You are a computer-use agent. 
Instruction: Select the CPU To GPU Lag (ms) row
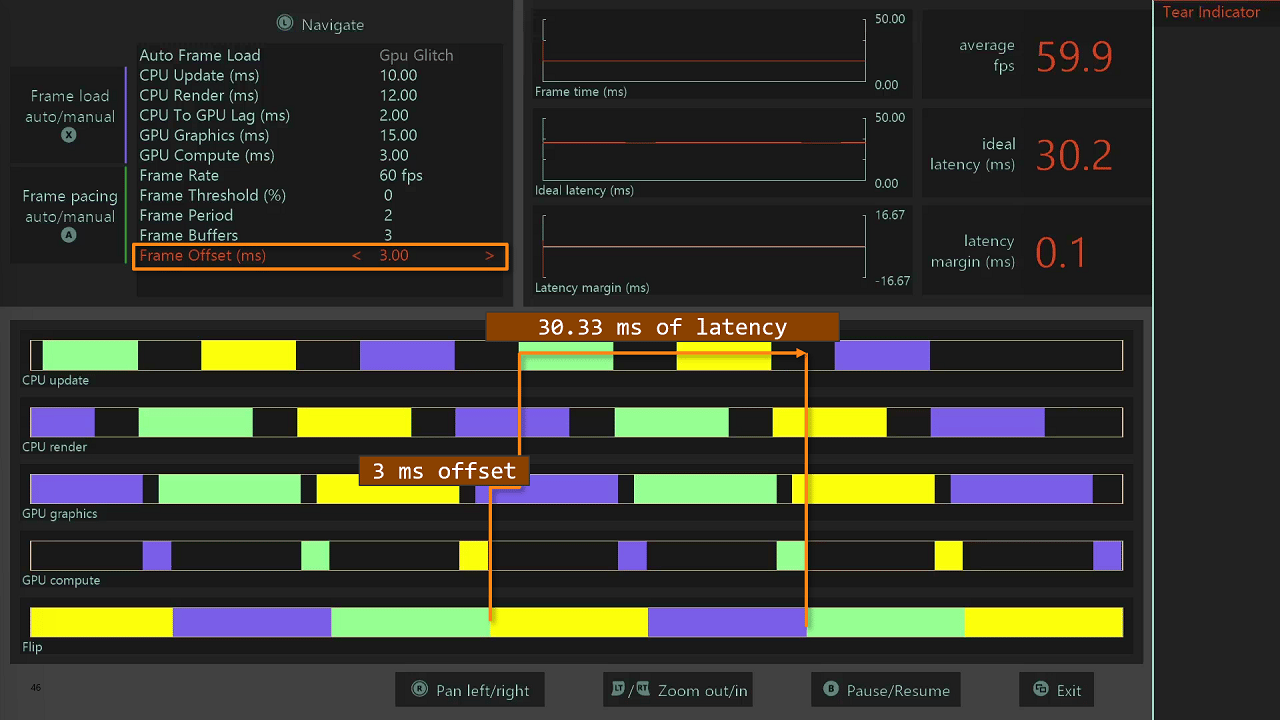[320, 115]
